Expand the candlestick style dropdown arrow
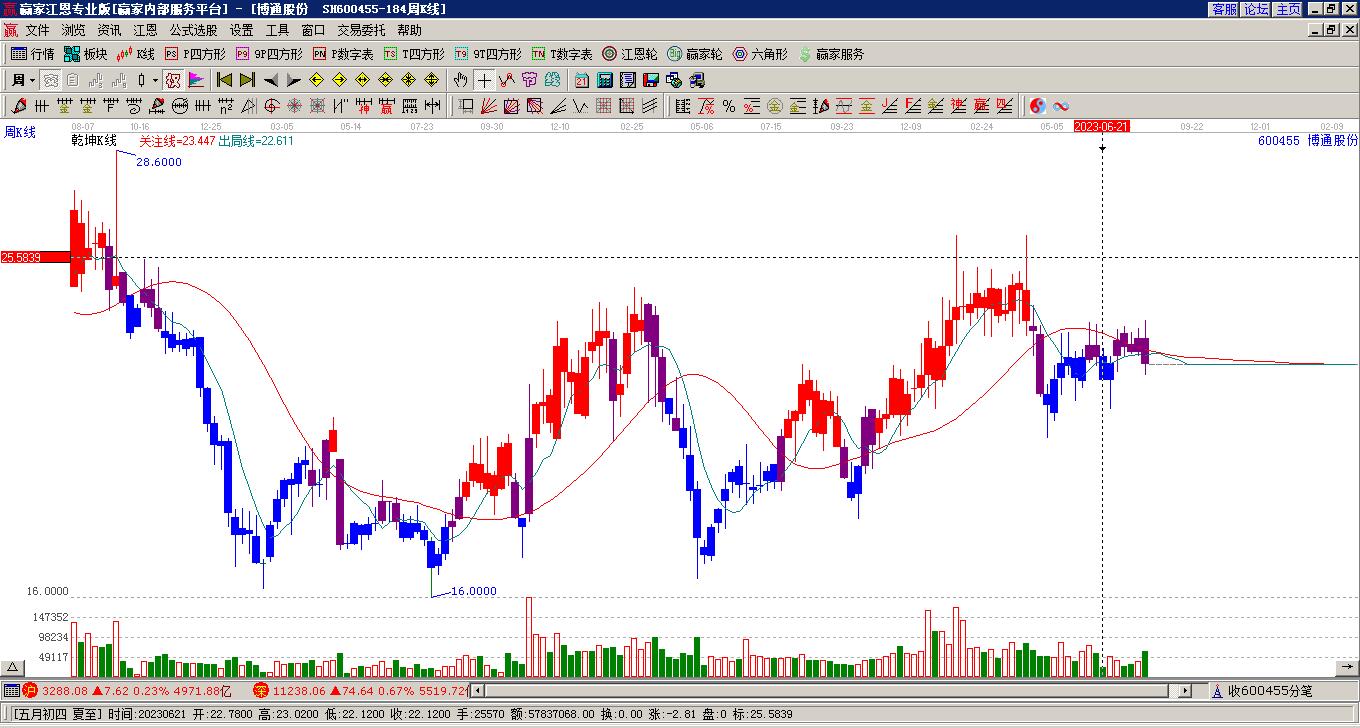The height and width of the screenshot is (728, 1360). [155, 80]
